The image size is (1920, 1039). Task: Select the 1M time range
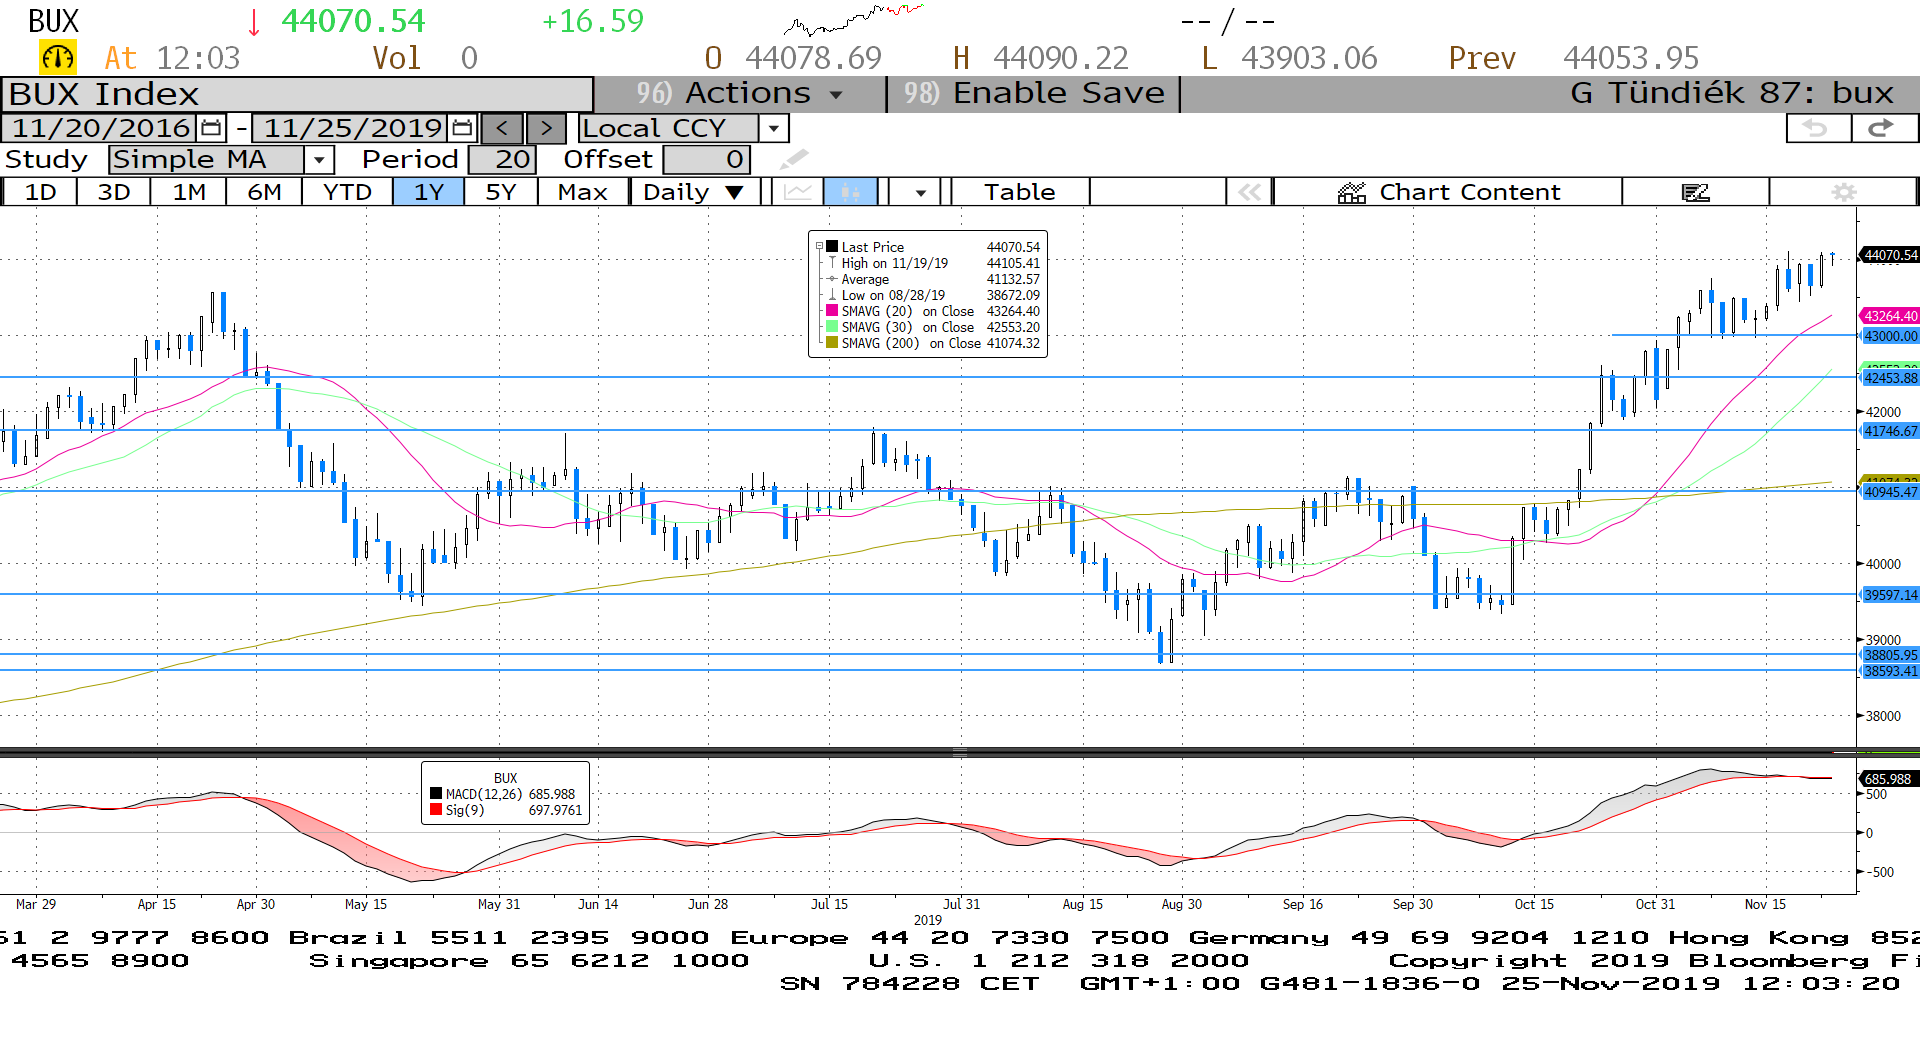pos(189,192)
